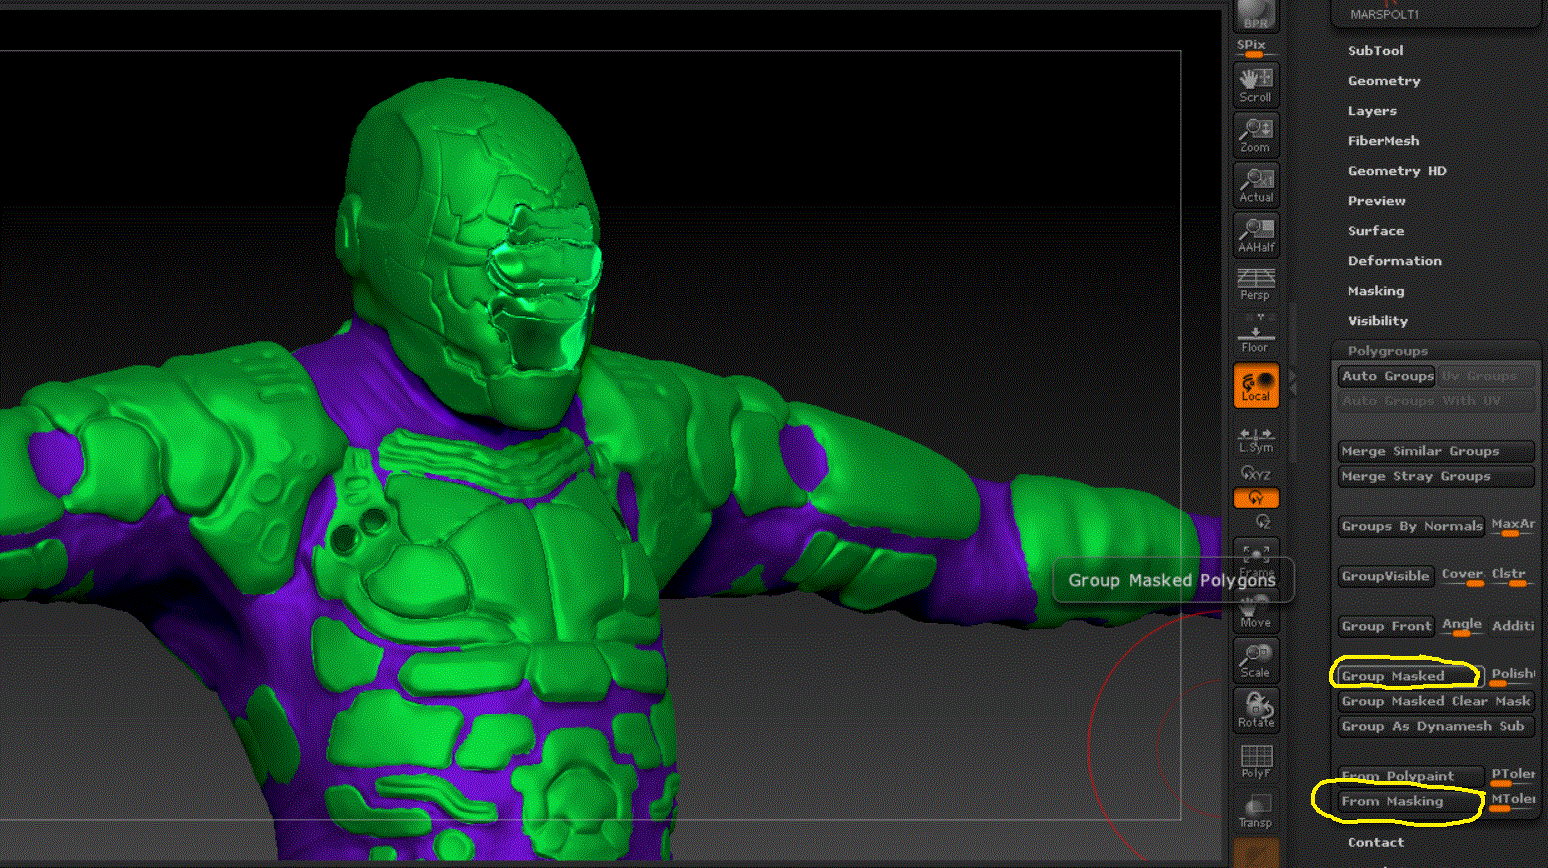Expand the SubTool palette section
Image resolution: width=1548 pixels, height=868 pixels.
(x=1375, y=50)
